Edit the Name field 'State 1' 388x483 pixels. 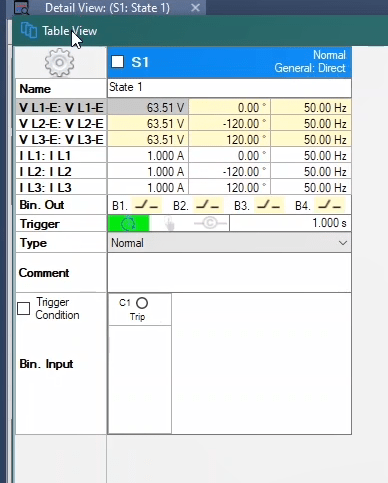tap(229, 88)
